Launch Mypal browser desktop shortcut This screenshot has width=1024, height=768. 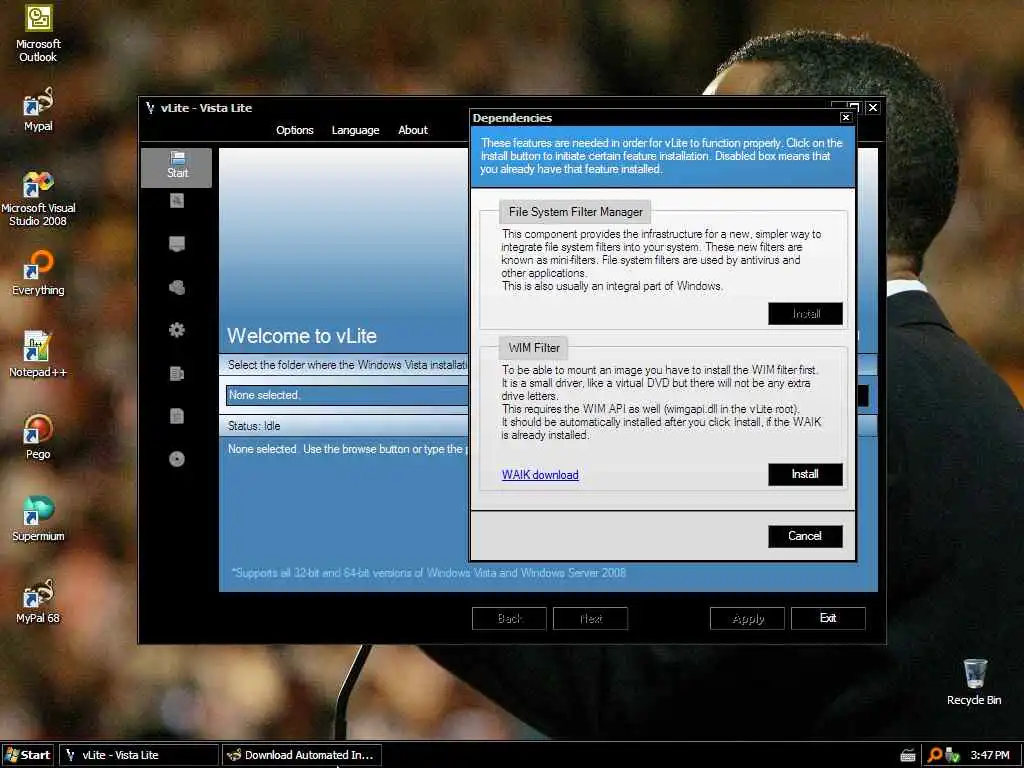click(38, 110)
